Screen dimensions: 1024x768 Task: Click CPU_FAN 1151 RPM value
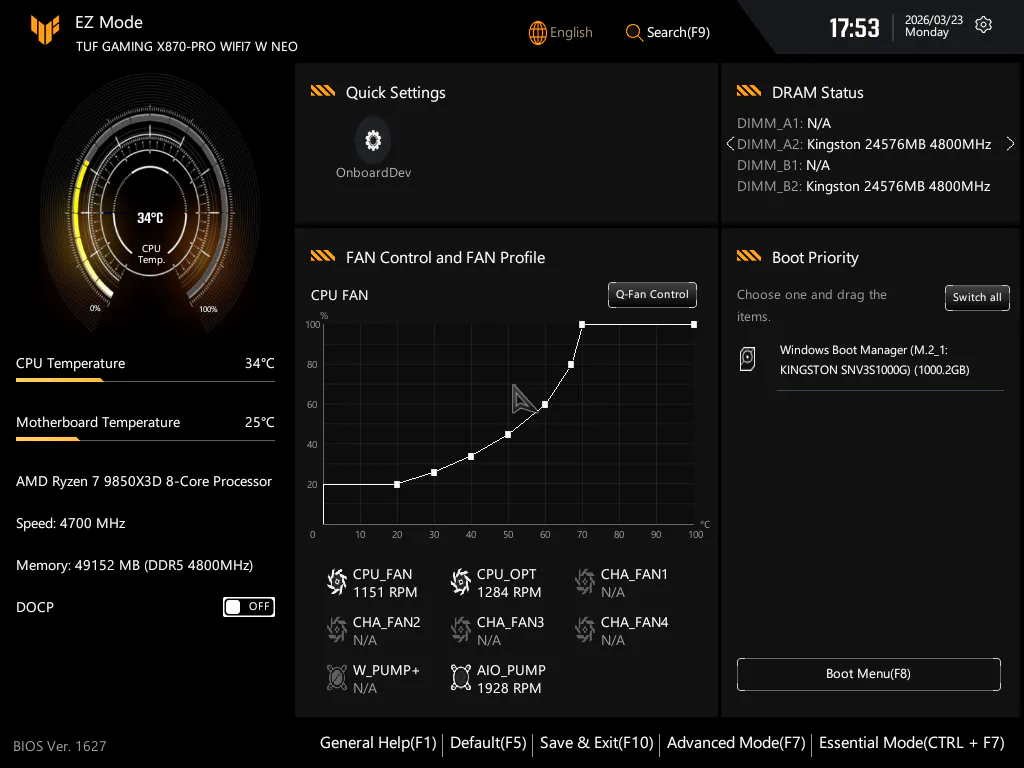coord(385,592)
